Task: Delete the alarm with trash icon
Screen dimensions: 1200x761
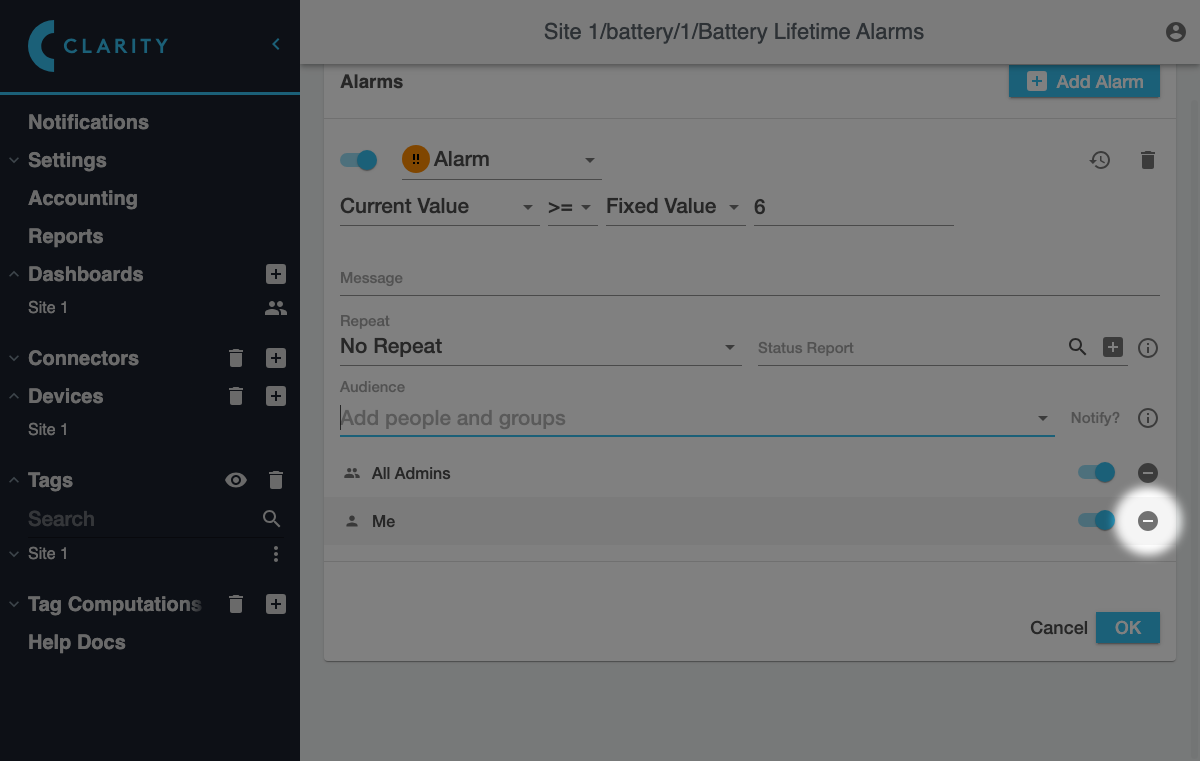Action: tap(1148, 160)
